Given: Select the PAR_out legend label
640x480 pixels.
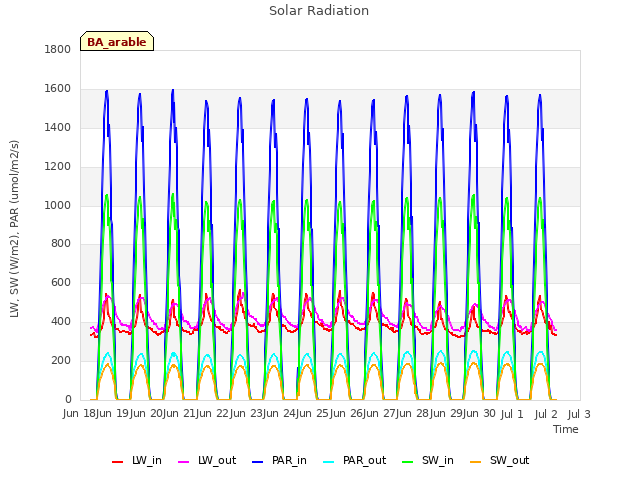Looking at the screenshot, I should pyautogui.click(x=364, y=461).
